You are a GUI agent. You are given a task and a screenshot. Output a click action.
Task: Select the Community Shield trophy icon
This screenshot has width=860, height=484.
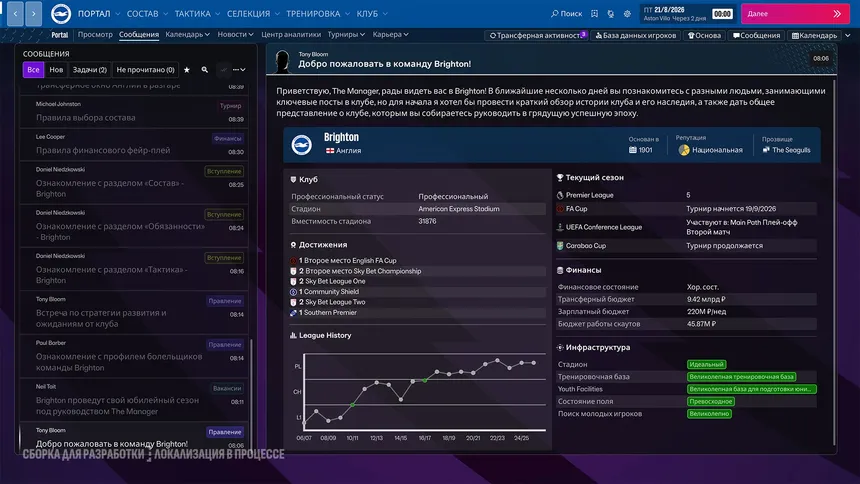point(293,292)
